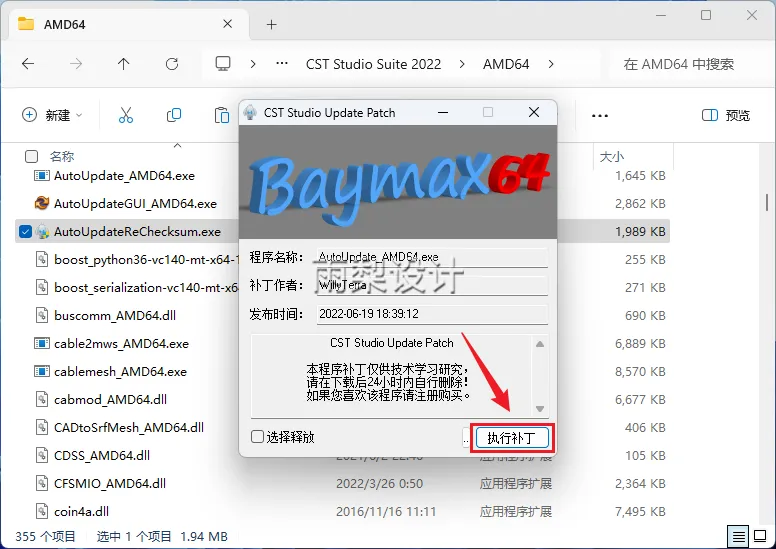Click the 执行补丁 apply patch button
The image size is (776, 549).
(x=512, y=438)
